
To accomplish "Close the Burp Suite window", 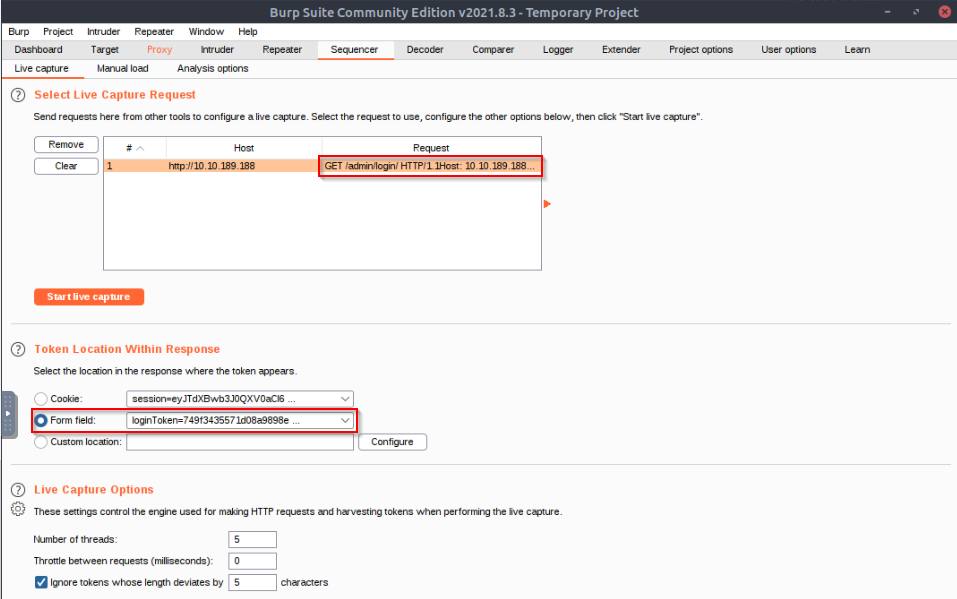I will (944, 12).
